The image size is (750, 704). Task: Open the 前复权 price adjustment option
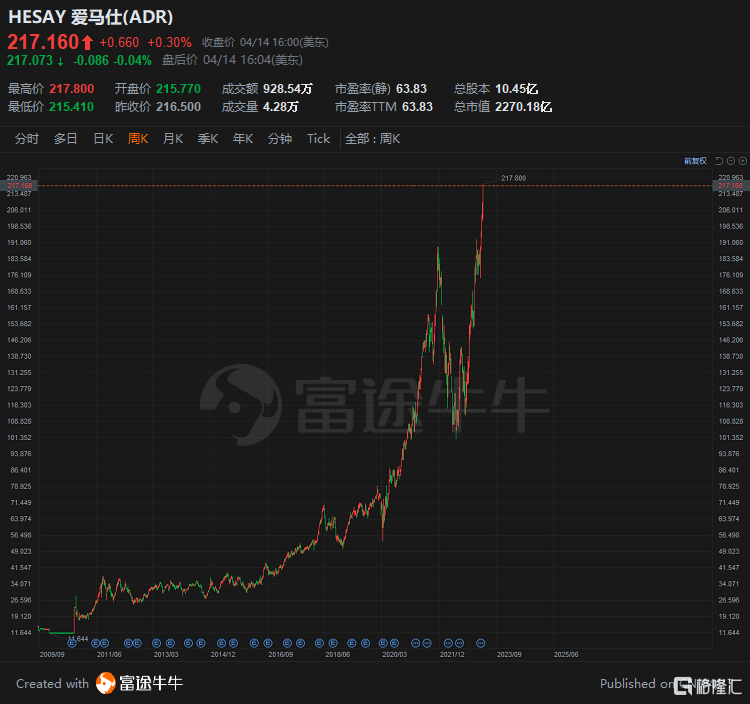[x=695, y=161]
